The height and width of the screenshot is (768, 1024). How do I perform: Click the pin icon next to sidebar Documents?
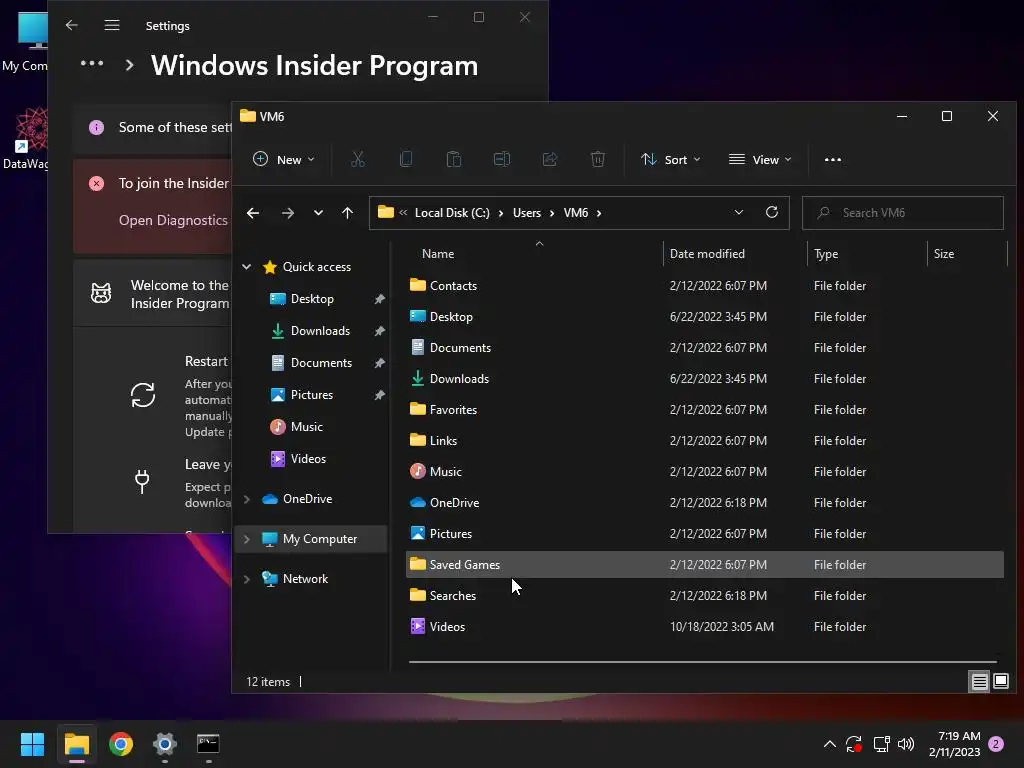click(379, 363)
